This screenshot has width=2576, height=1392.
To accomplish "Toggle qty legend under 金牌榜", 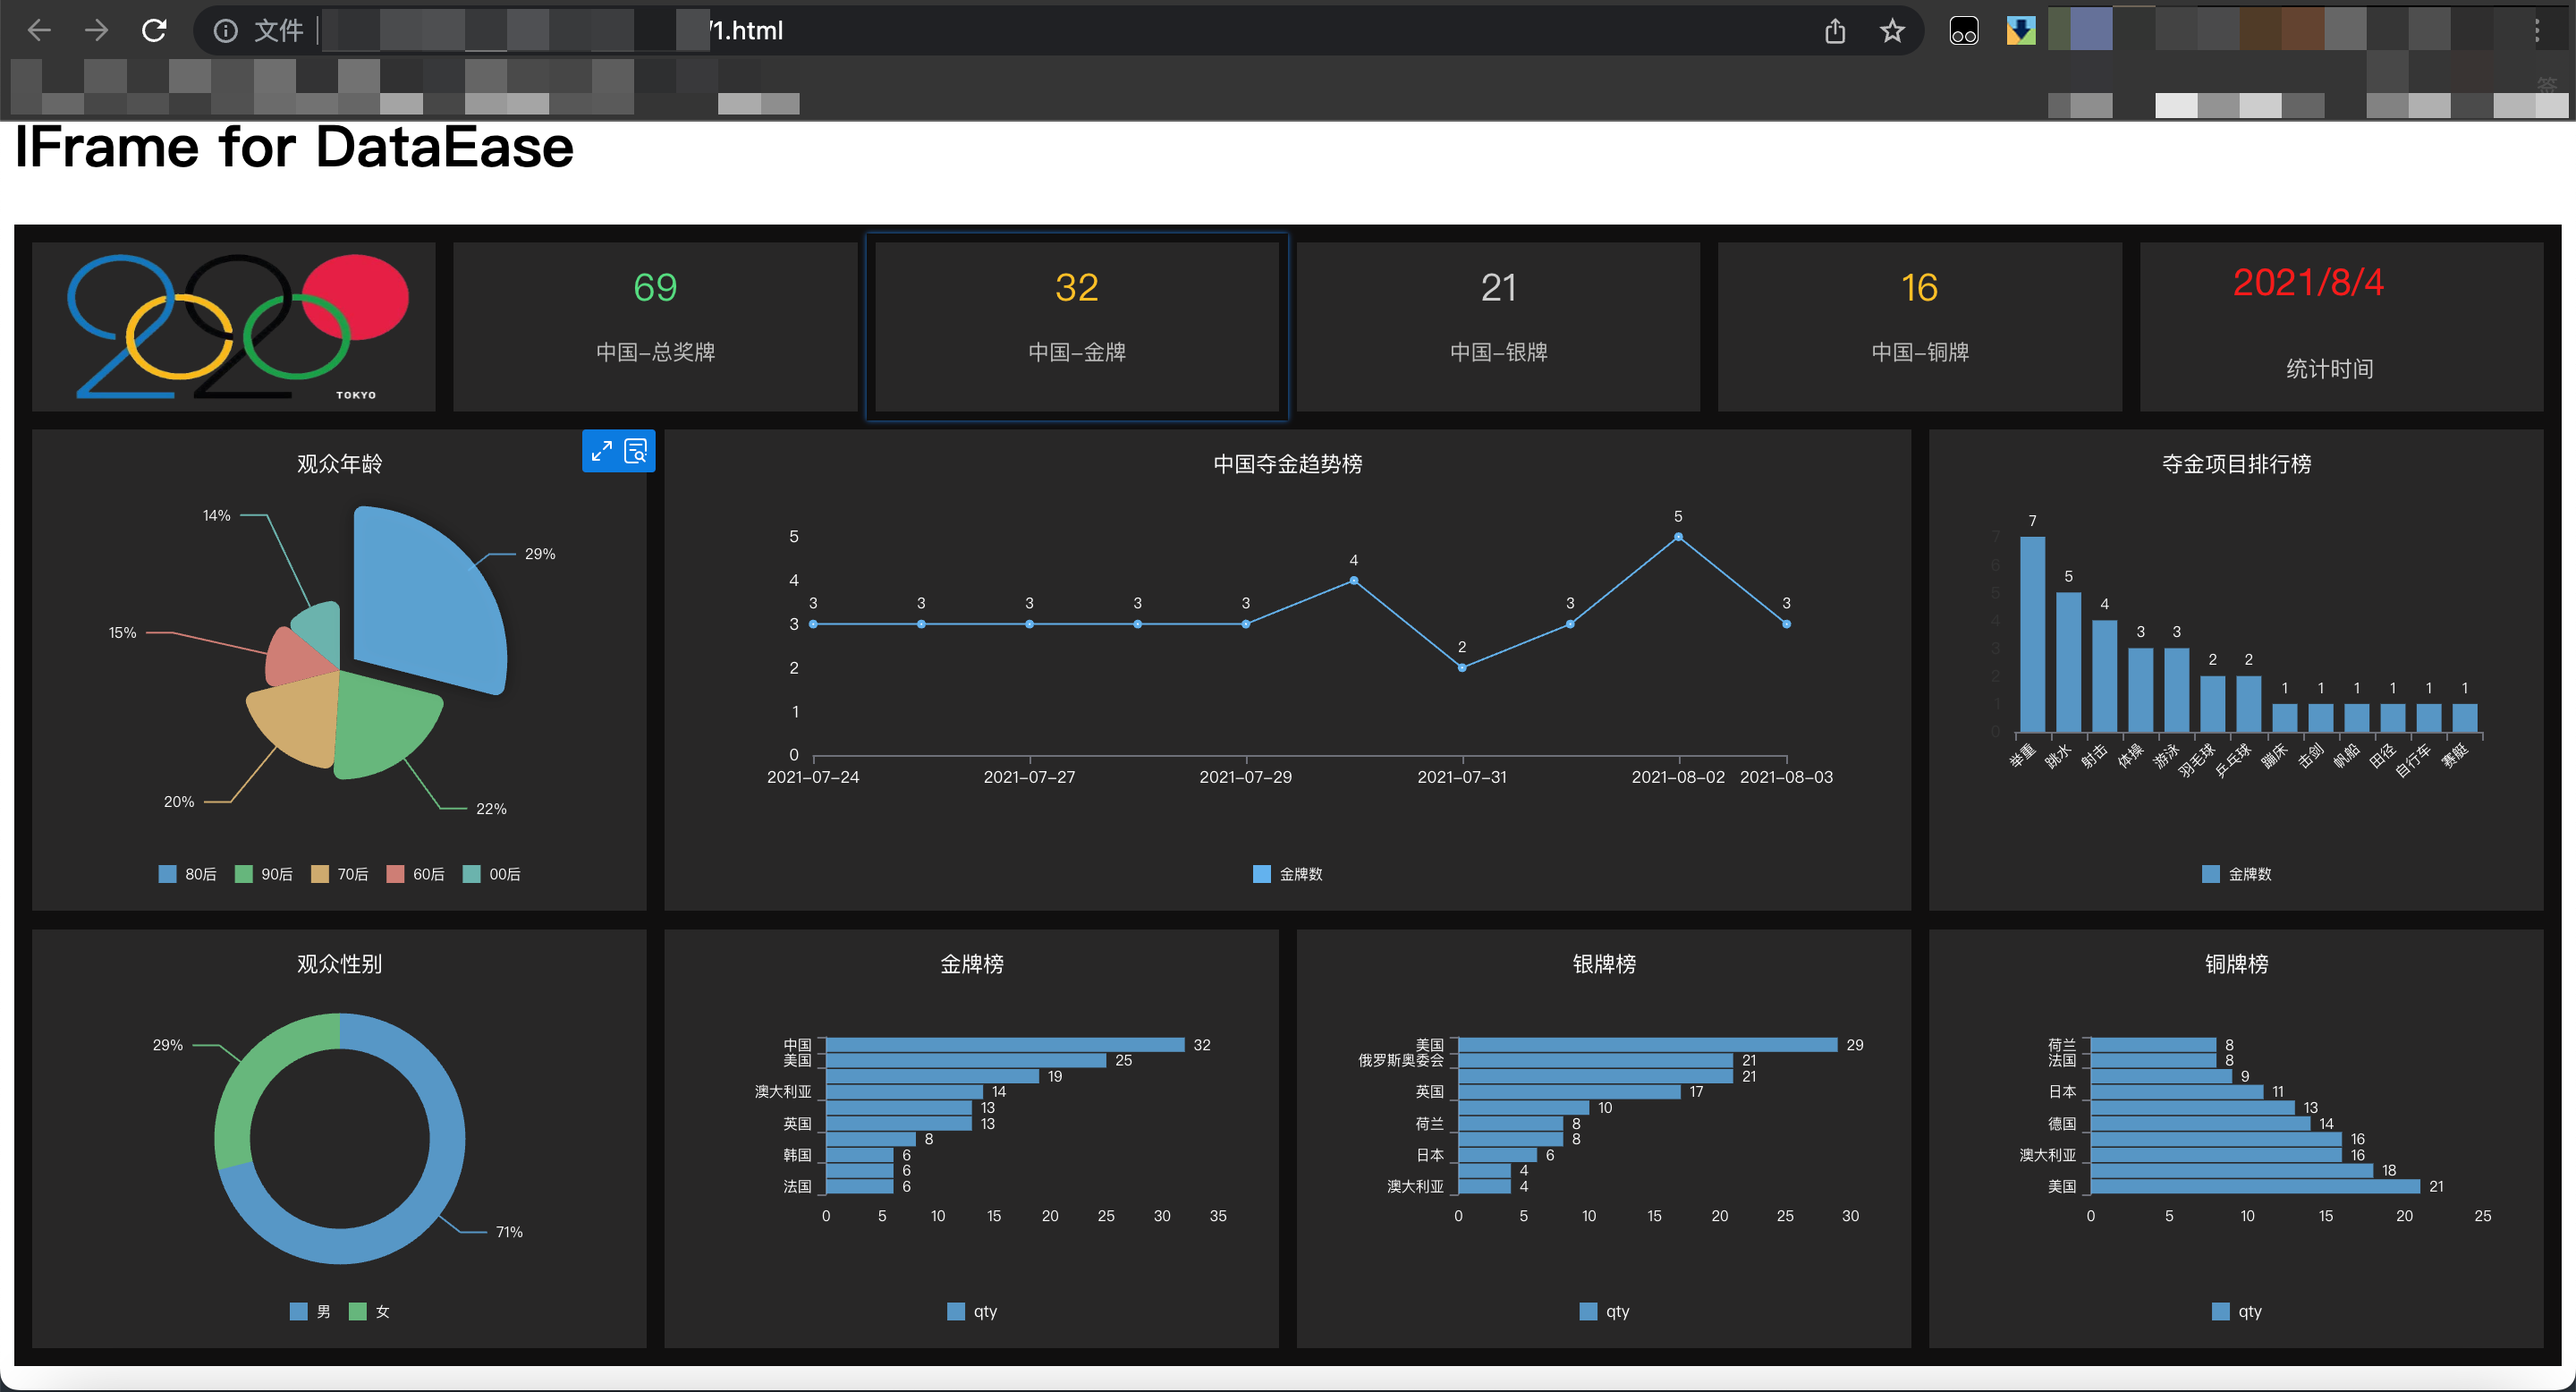I will pyautogui.click(x=972, y=1311).
